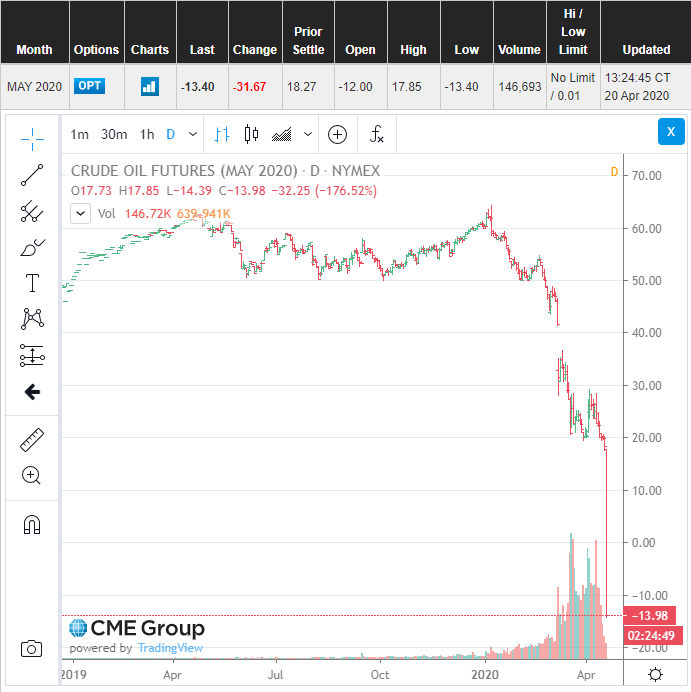The image size is (691, 692).
Task: Select the trend line drawing tool
Action: 32,175
